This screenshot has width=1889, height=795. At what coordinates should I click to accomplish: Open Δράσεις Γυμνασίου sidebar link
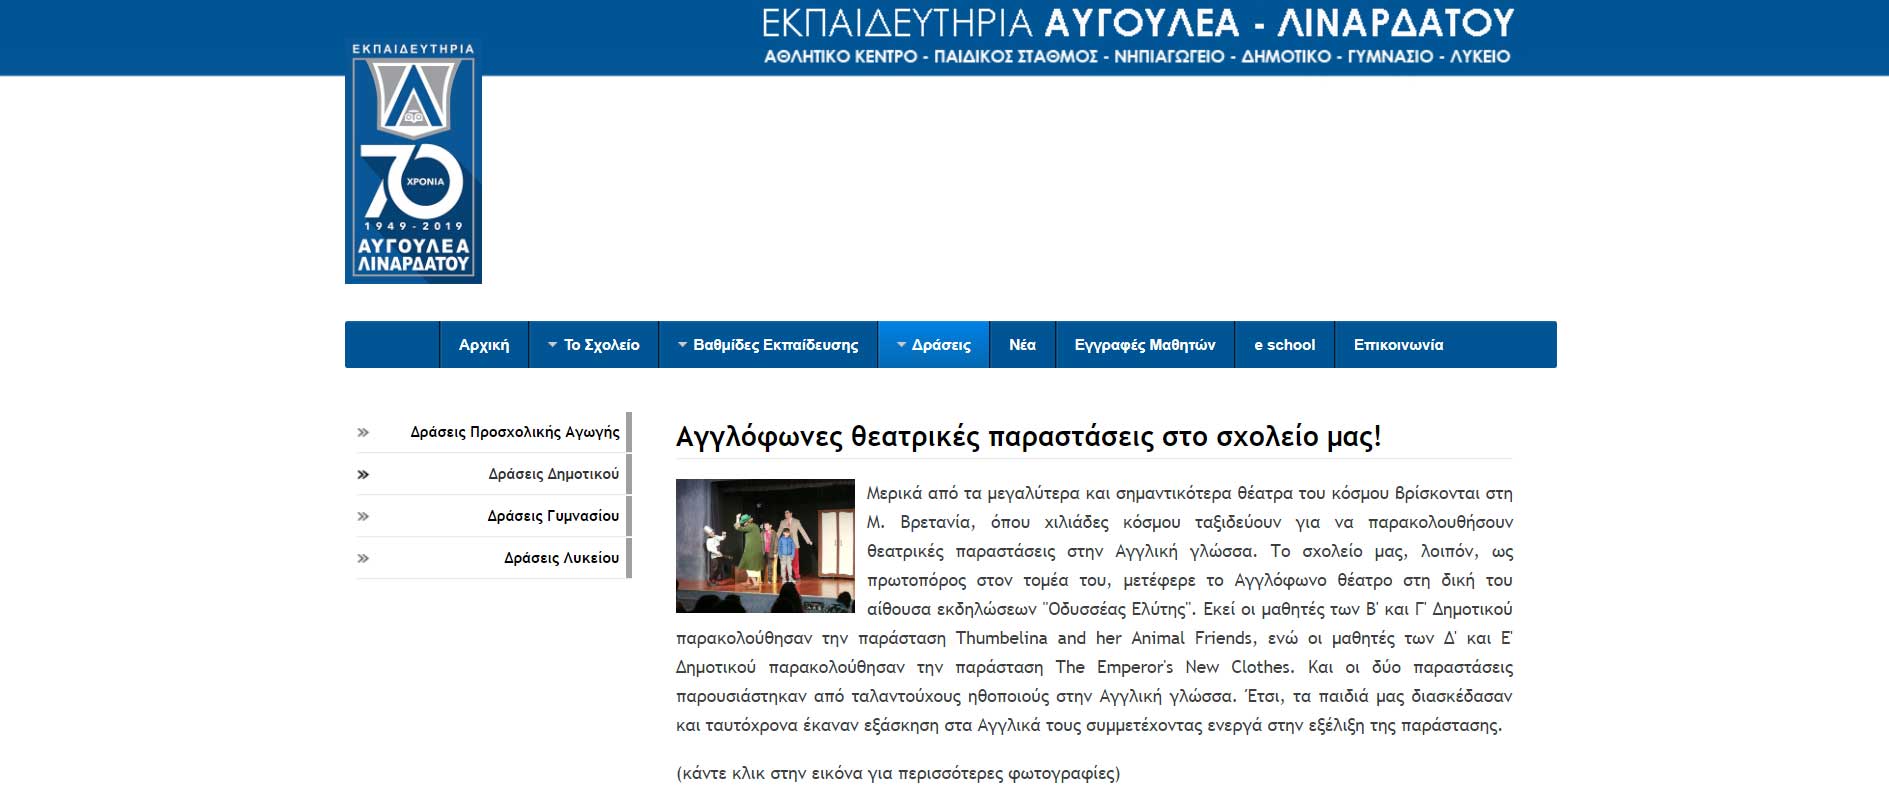(x=553, y=517)
